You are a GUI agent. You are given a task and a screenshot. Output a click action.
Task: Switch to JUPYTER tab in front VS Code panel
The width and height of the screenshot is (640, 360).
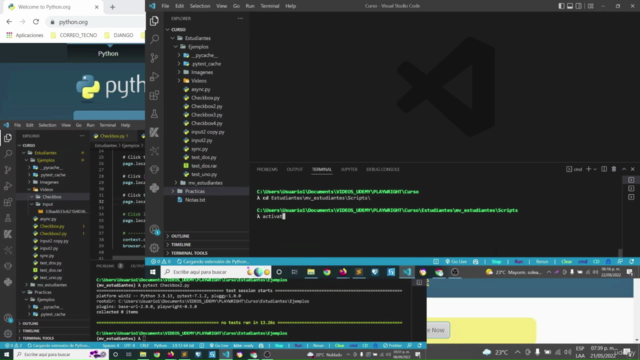[349, 169]
